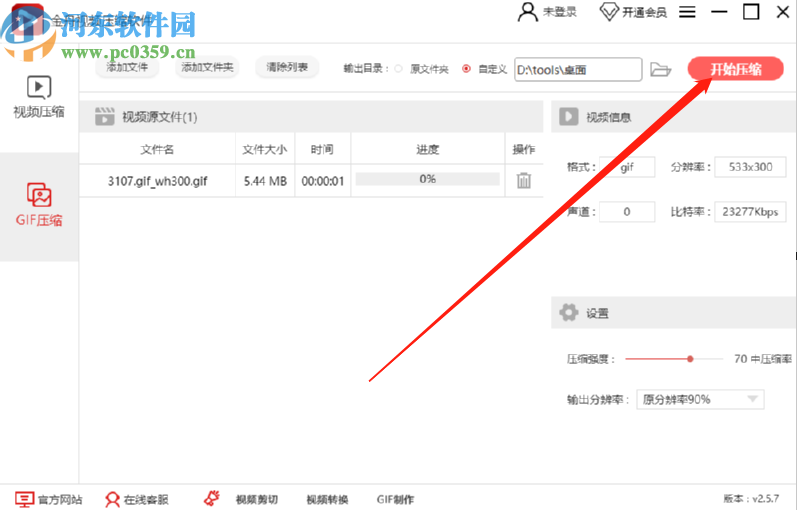Start compression with 开始压缩
The height and width of the screenshot is (510, 797).
click(x=735, y=69)
